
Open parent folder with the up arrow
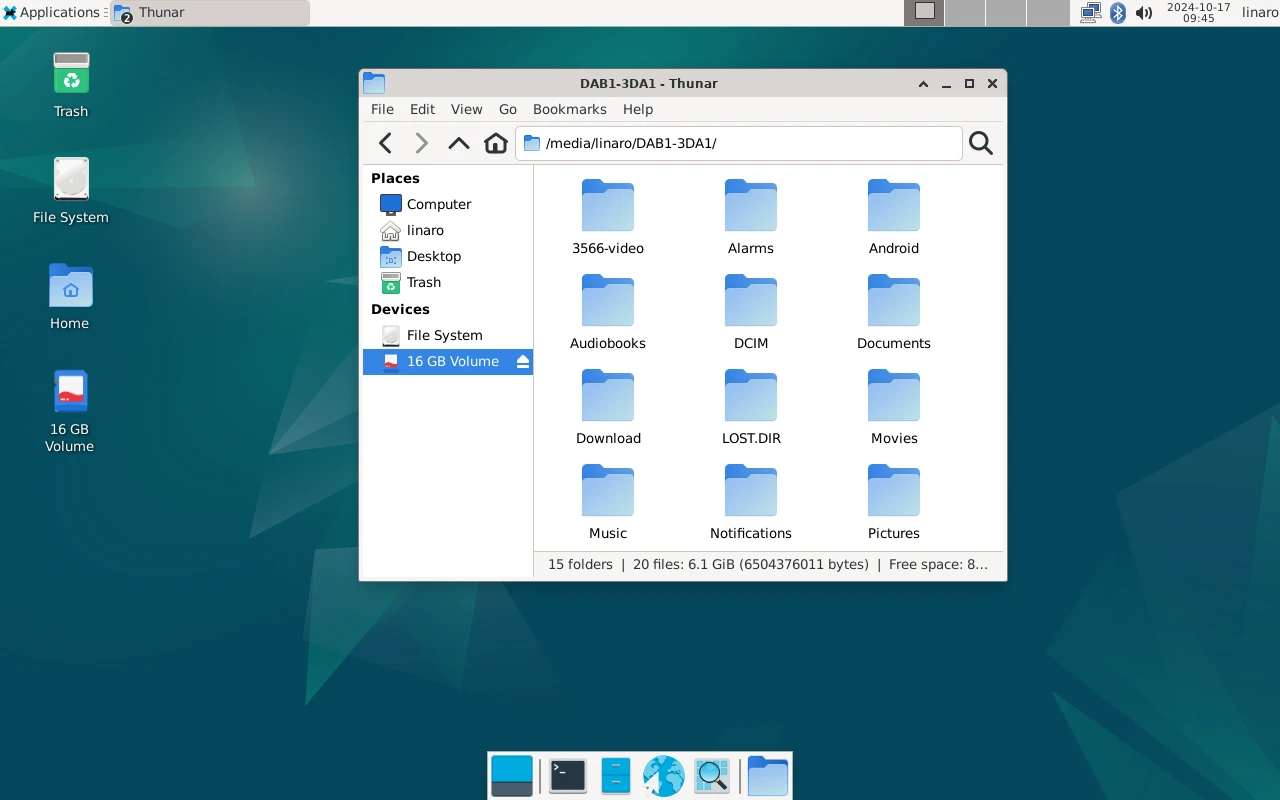point(459,143)
